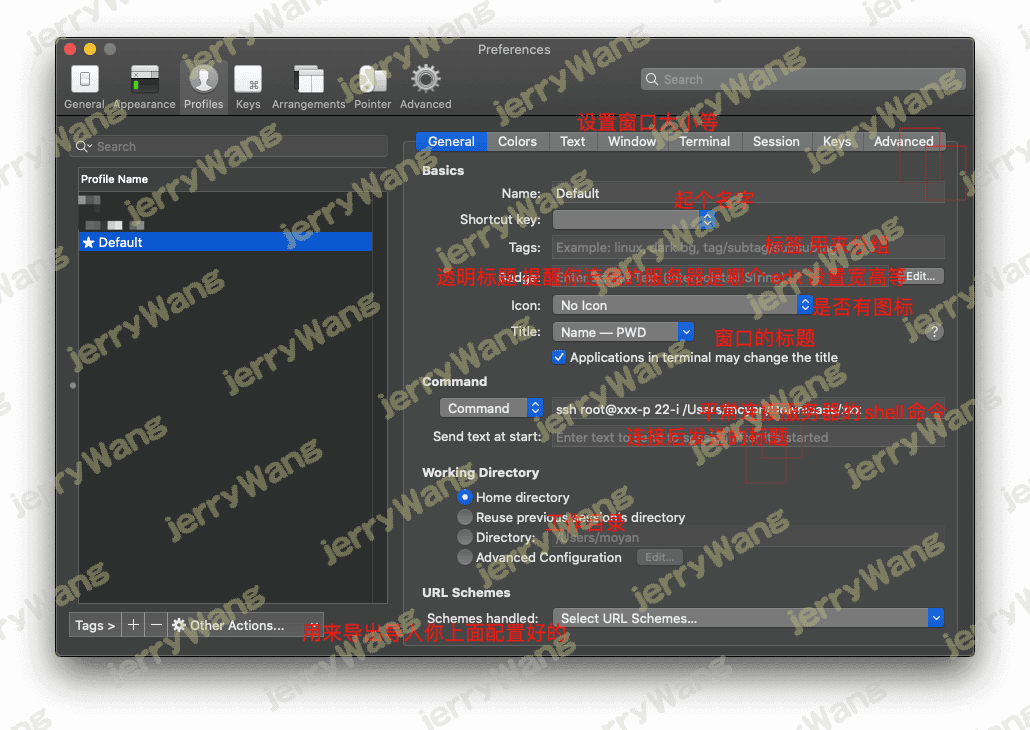Select Reuse previous session's directory option

pos(465,517)
